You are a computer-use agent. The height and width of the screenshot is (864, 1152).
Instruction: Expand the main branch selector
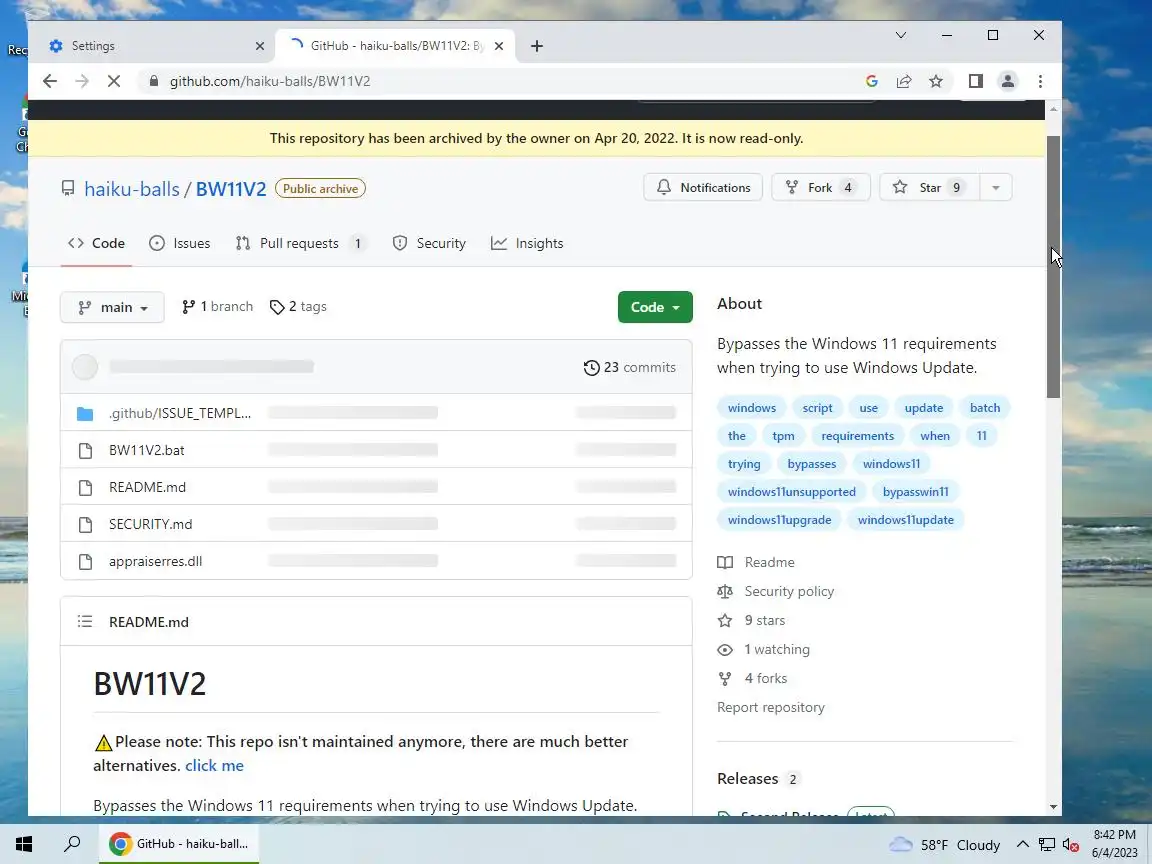tap(112, 307)
